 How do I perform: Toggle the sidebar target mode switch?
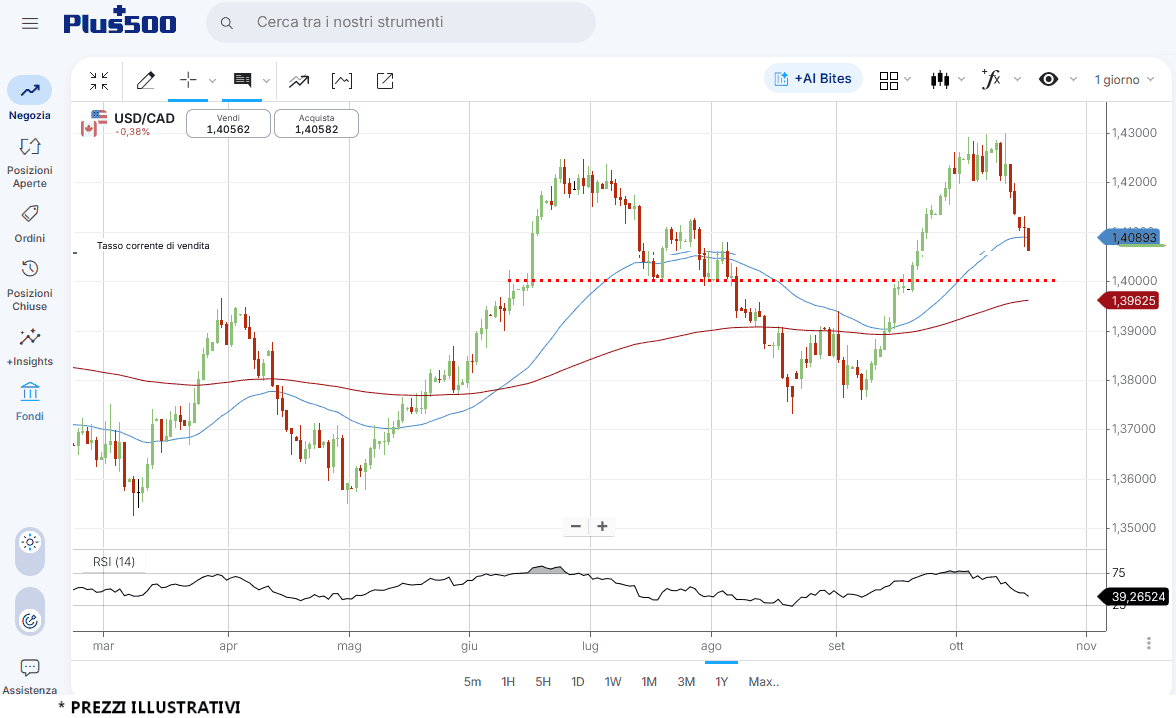pyautogui.click(x=30, y=620)
